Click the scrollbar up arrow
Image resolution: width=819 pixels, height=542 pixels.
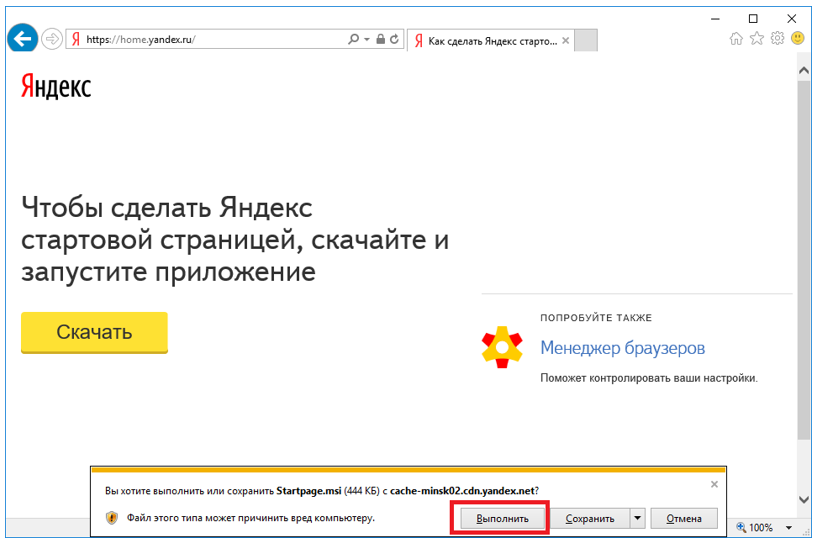click(x=804, y=70)
